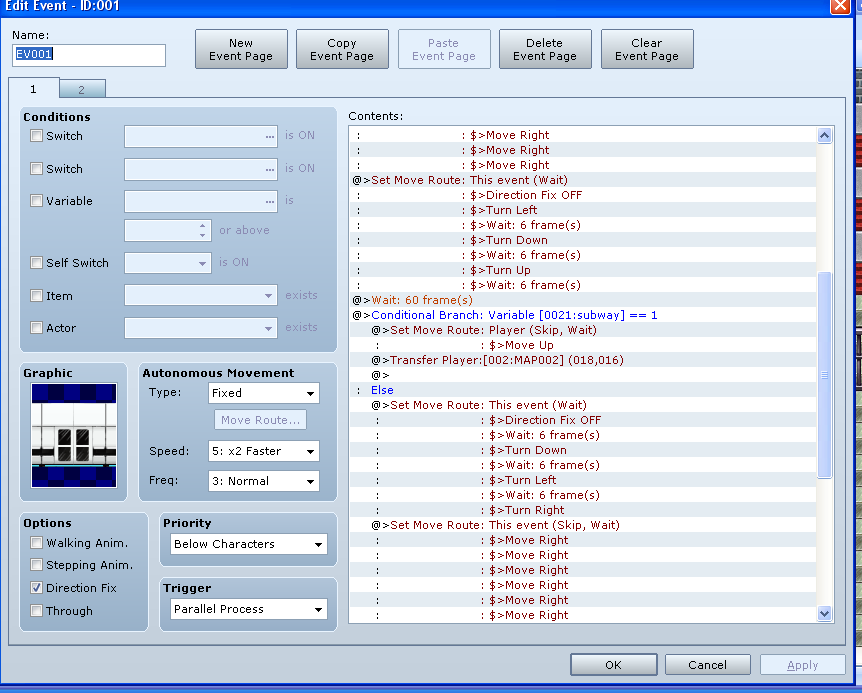The height and width of the screenshot is (693, 862).
Task: Expand the Autonomous Movement Type dropdown
Action: pos(263,393)
